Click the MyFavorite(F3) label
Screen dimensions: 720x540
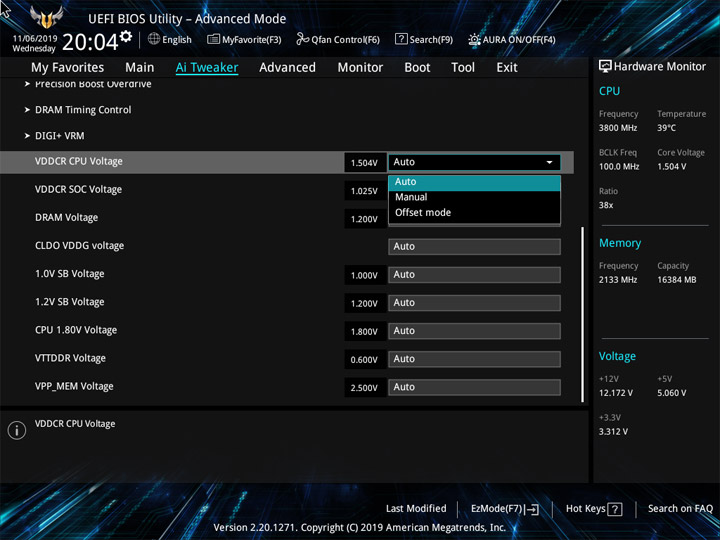[252, 40]
